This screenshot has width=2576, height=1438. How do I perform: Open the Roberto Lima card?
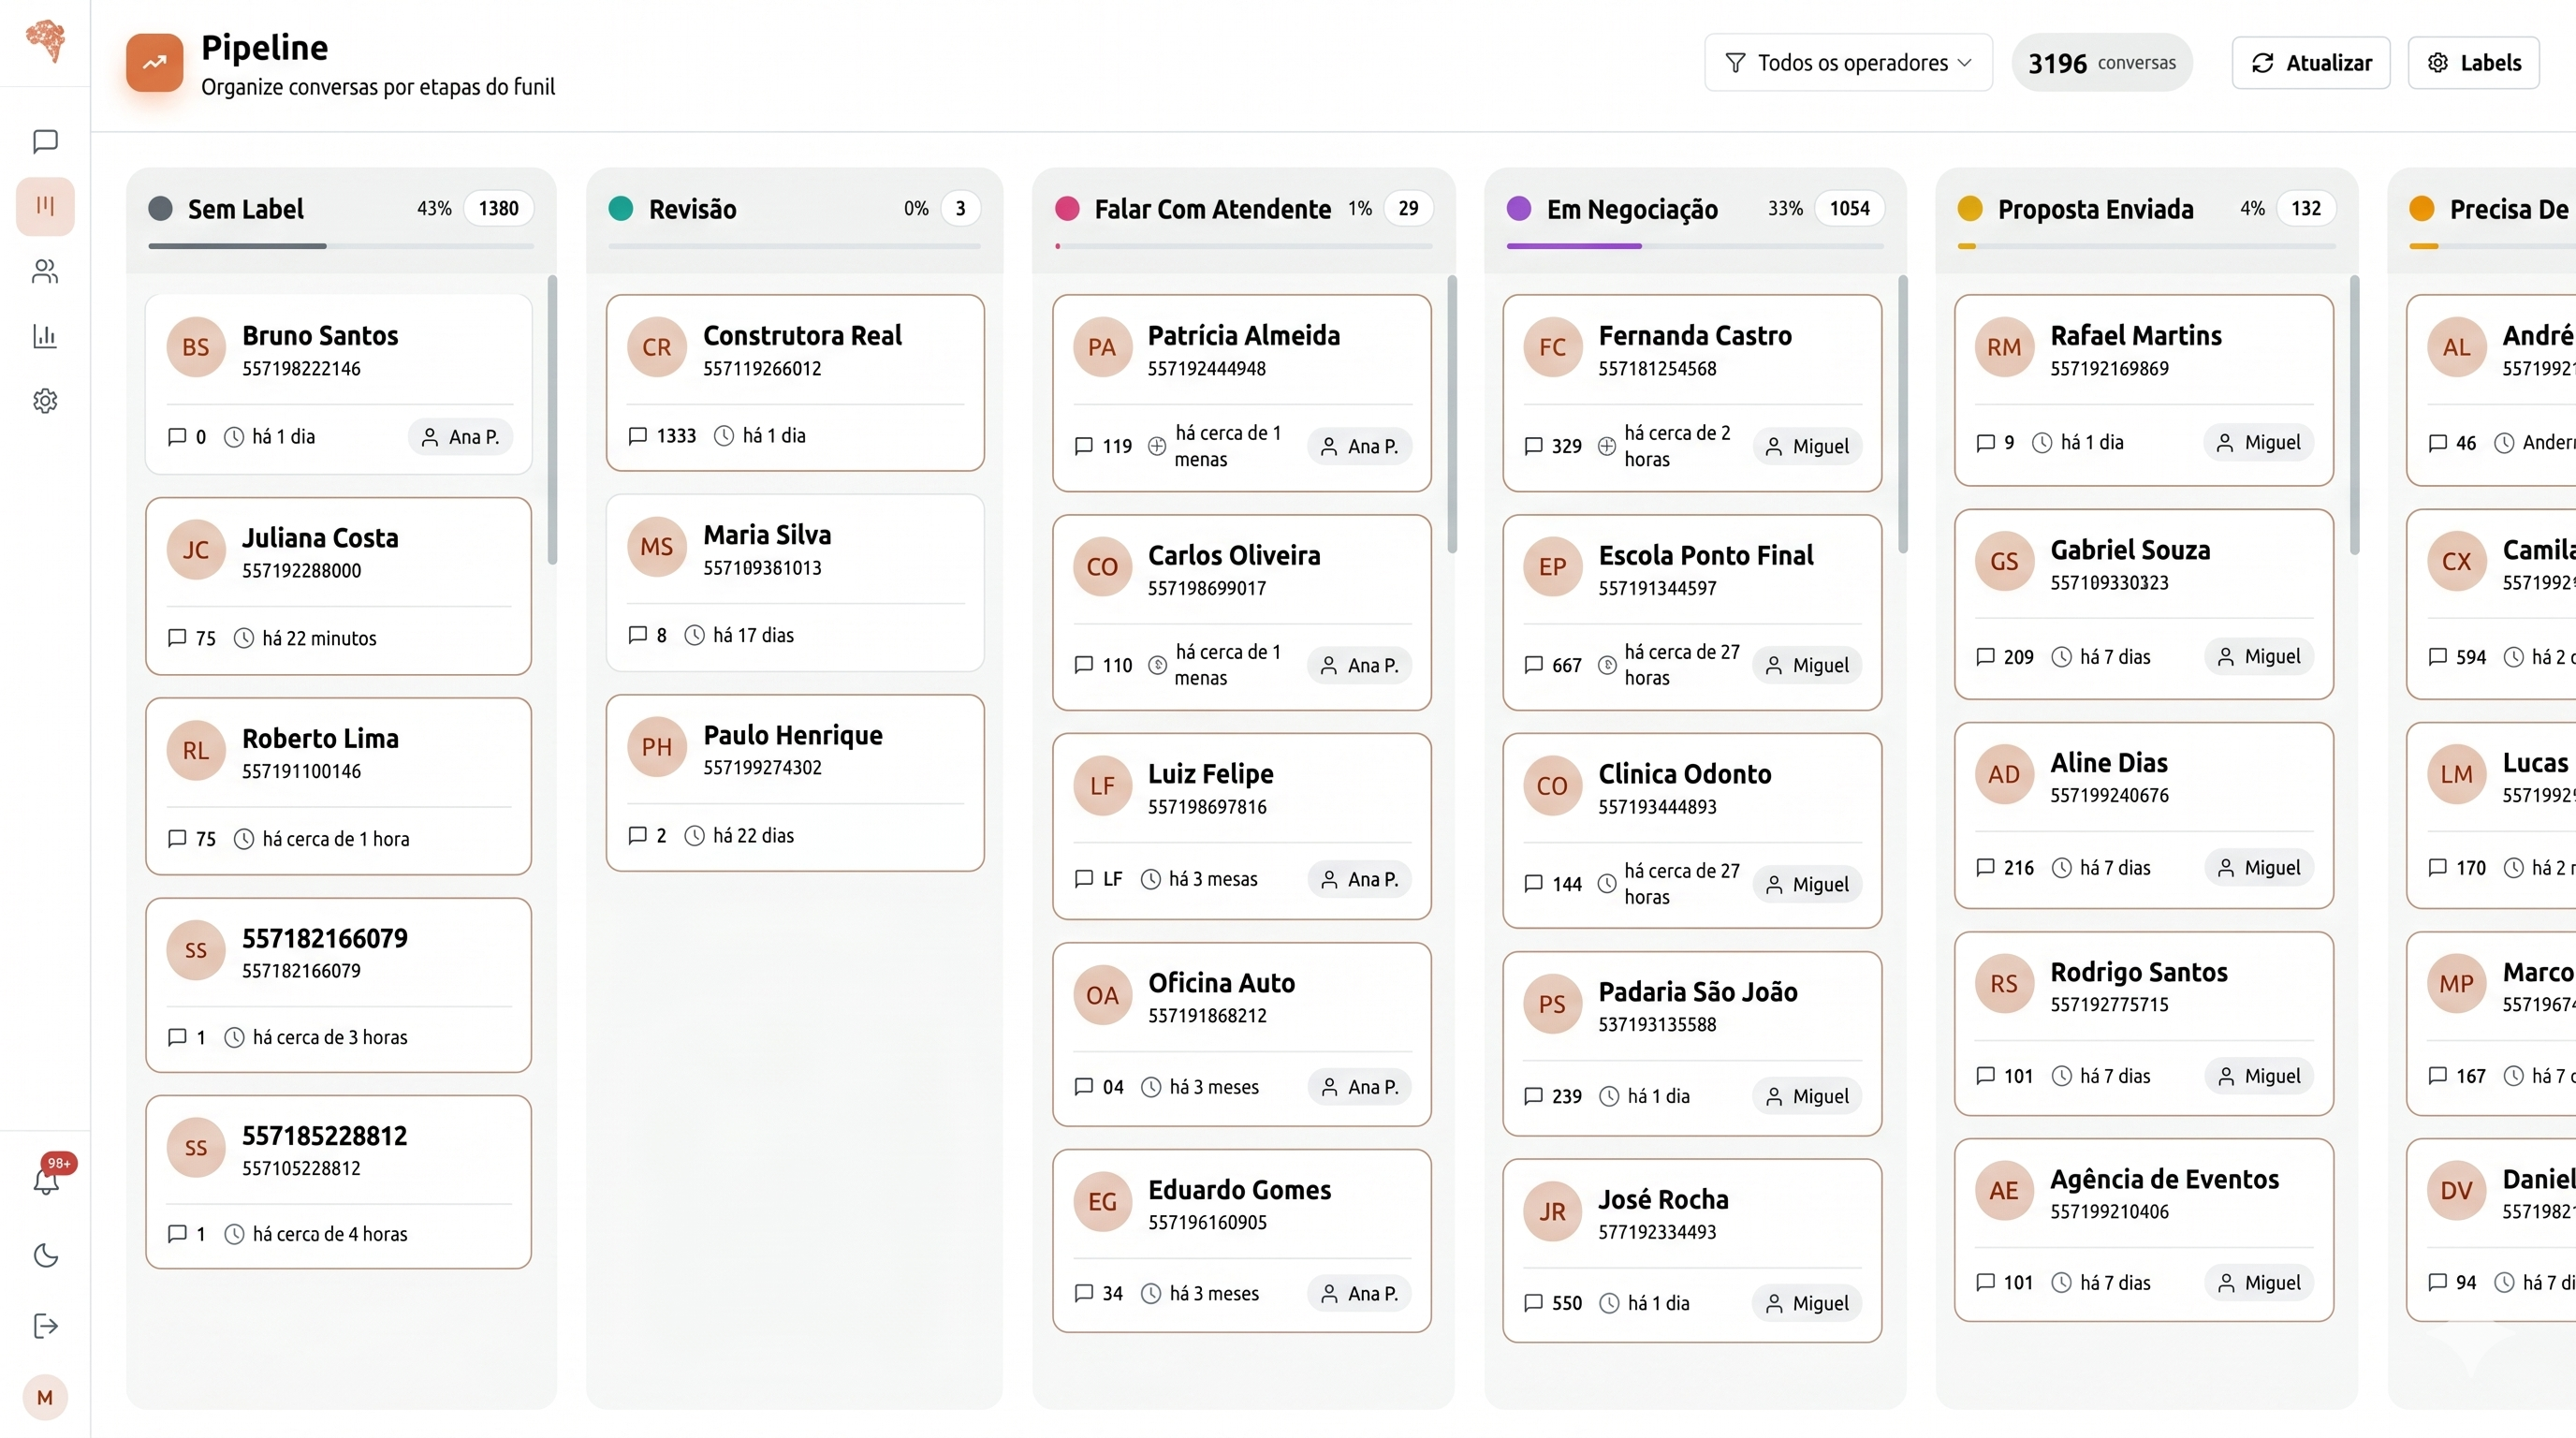click(x=339, y=786)
